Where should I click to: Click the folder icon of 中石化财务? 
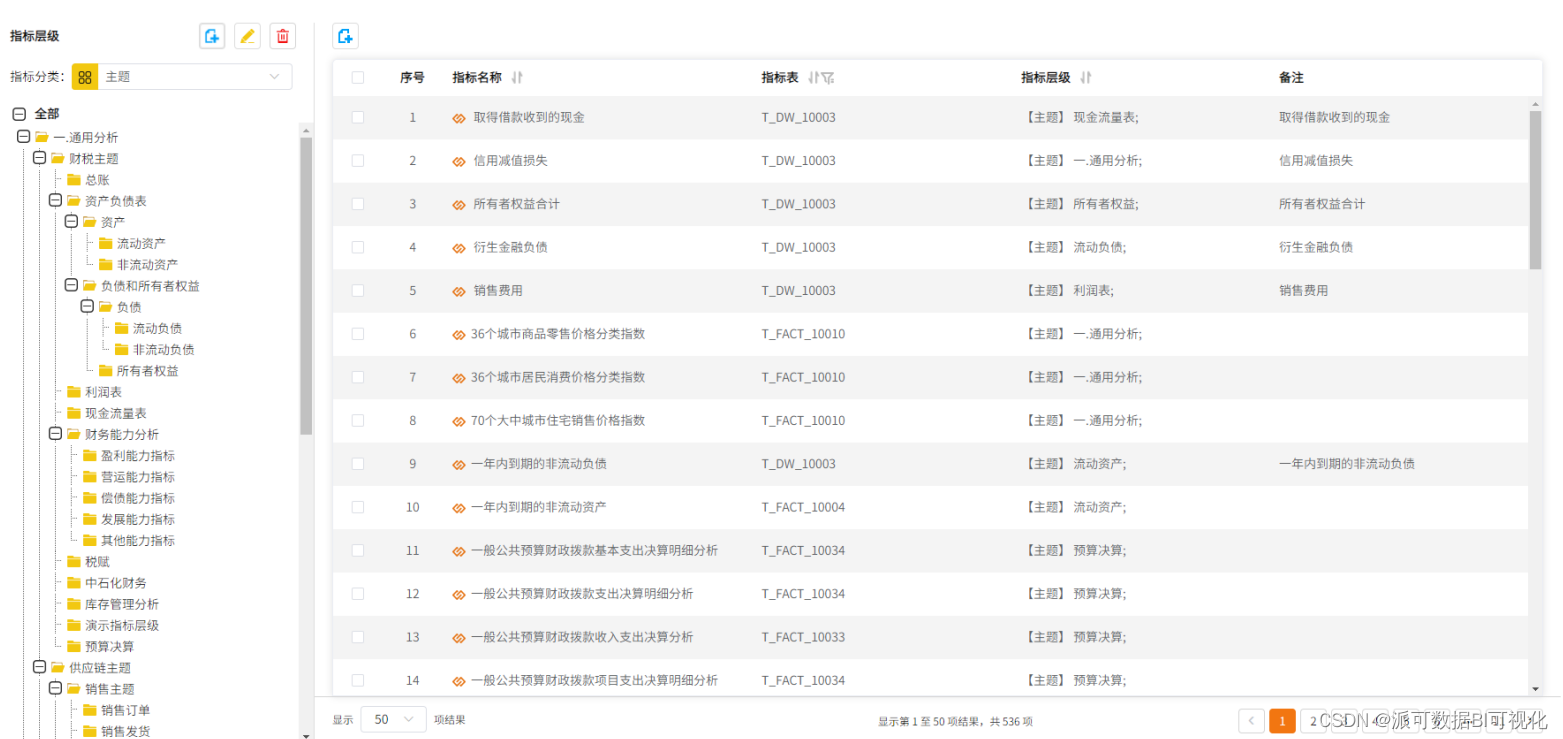tap(73, 583)
